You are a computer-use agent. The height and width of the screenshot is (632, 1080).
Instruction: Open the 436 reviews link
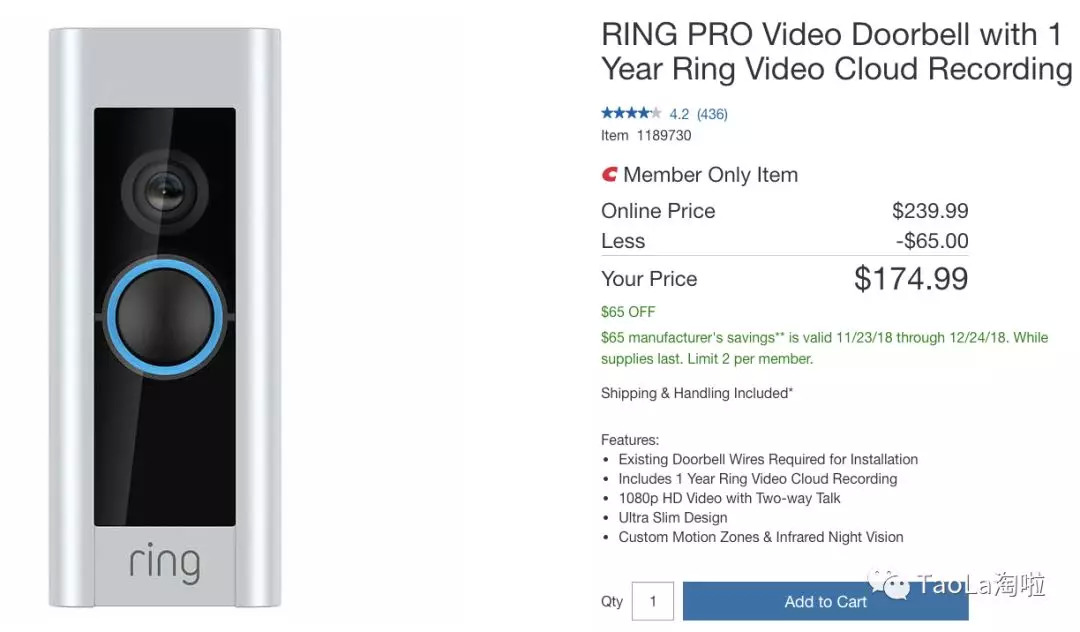[x=712, y=114]
